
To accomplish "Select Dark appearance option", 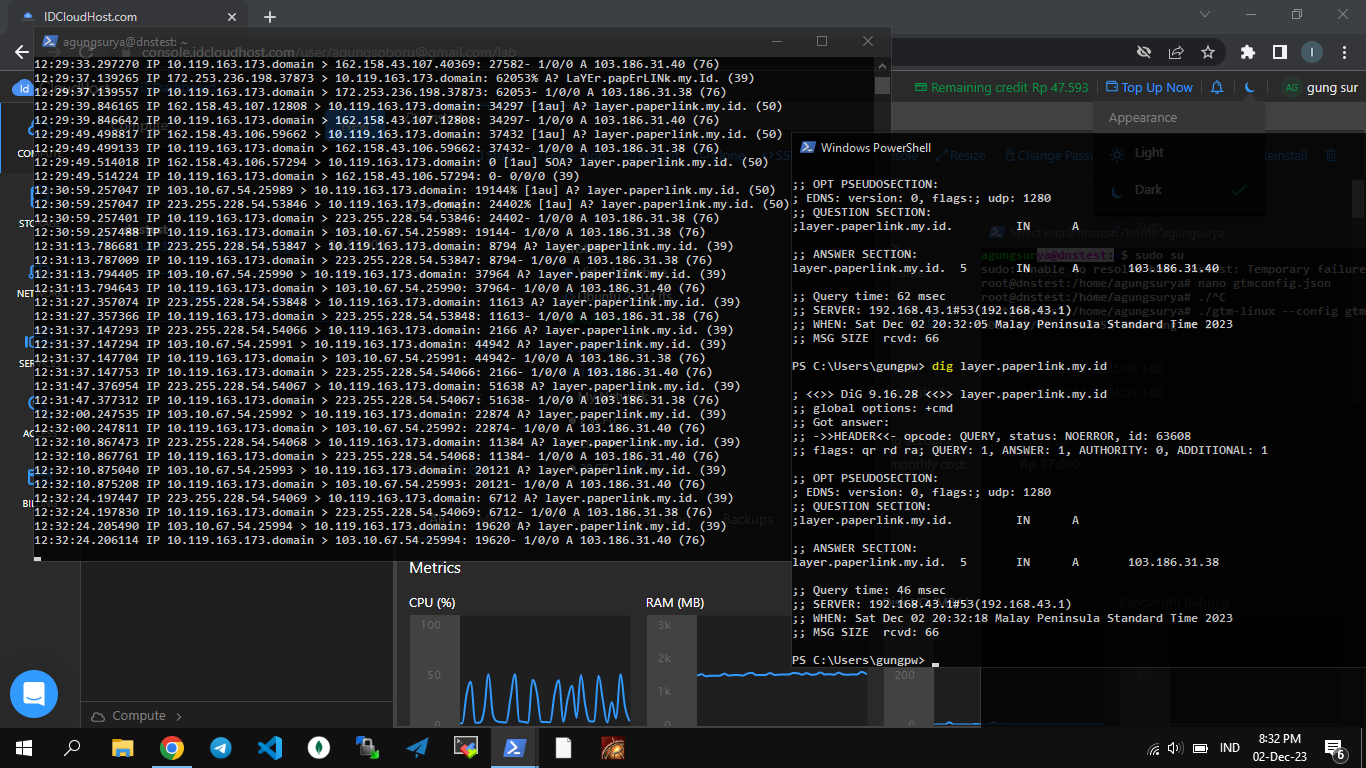I will [1149, 190].
